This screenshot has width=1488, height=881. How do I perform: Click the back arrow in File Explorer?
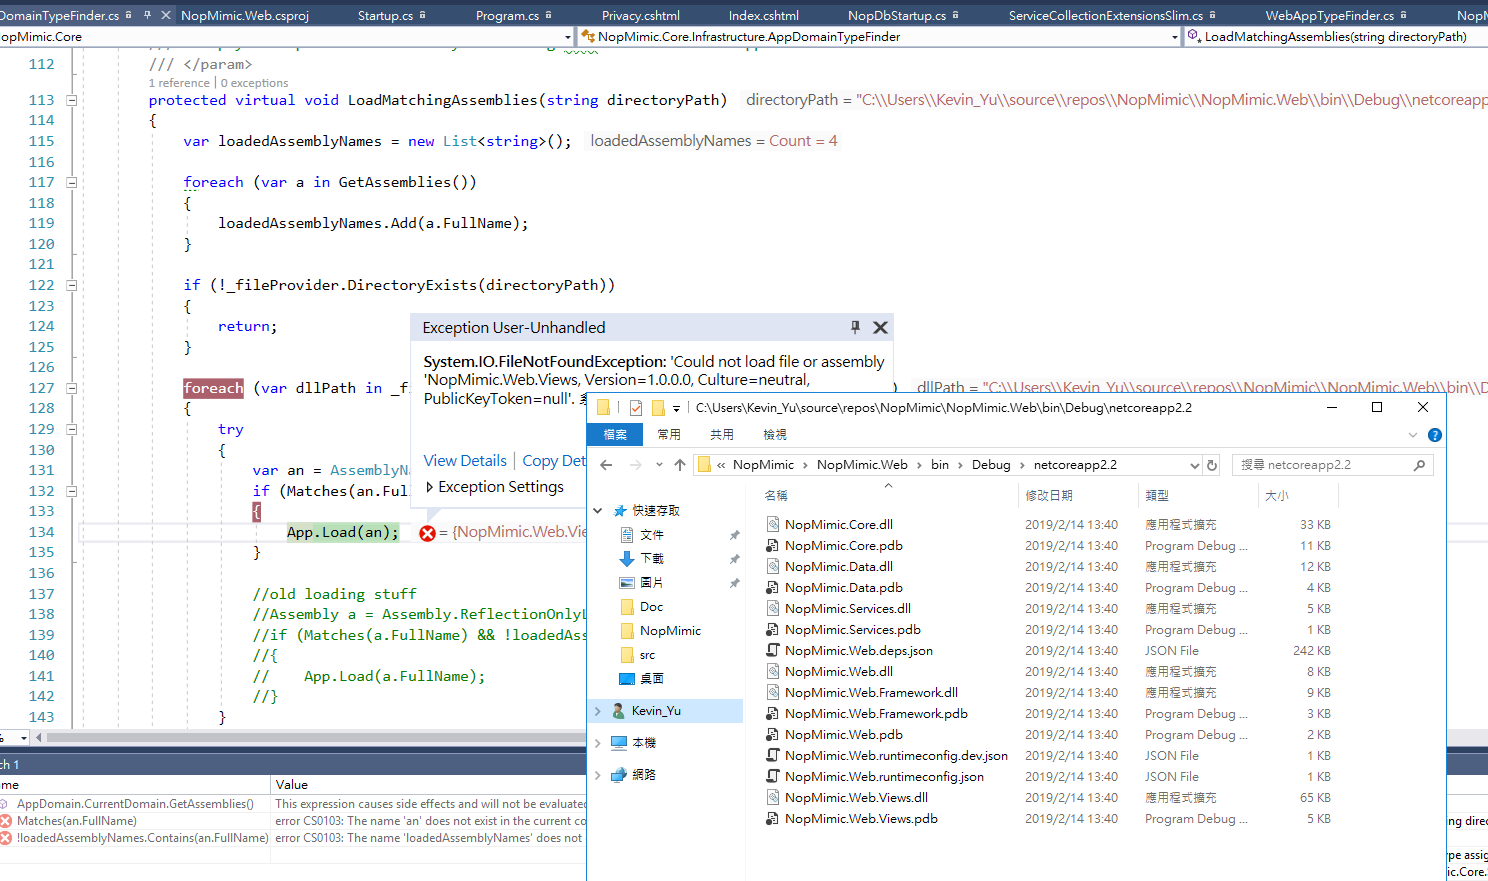point(606,464)
